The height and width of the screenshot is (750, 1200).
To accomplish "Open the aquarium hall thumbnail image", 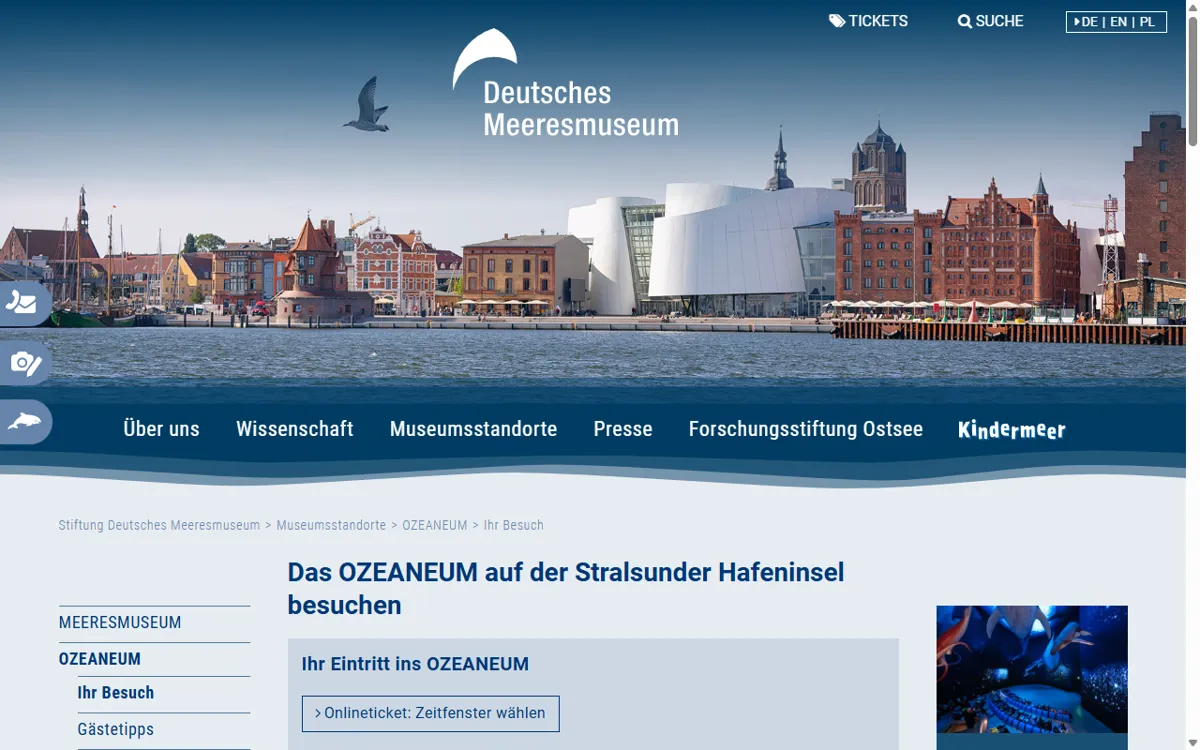I will pos(1032,669).
